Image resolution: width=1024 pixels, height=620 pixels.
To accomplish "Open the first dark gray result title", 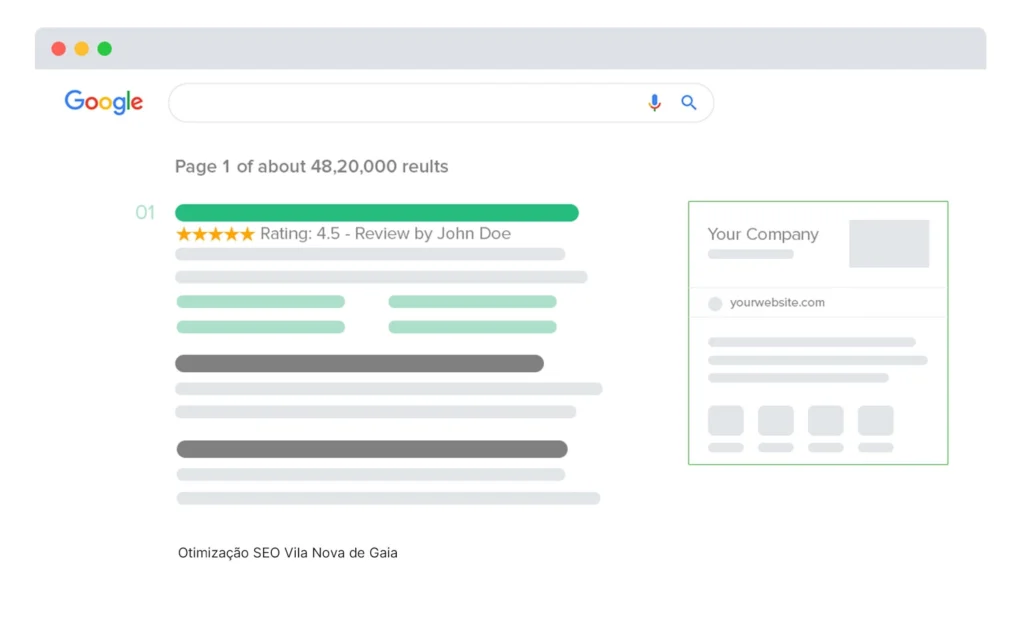I will (x=359, y=364).
